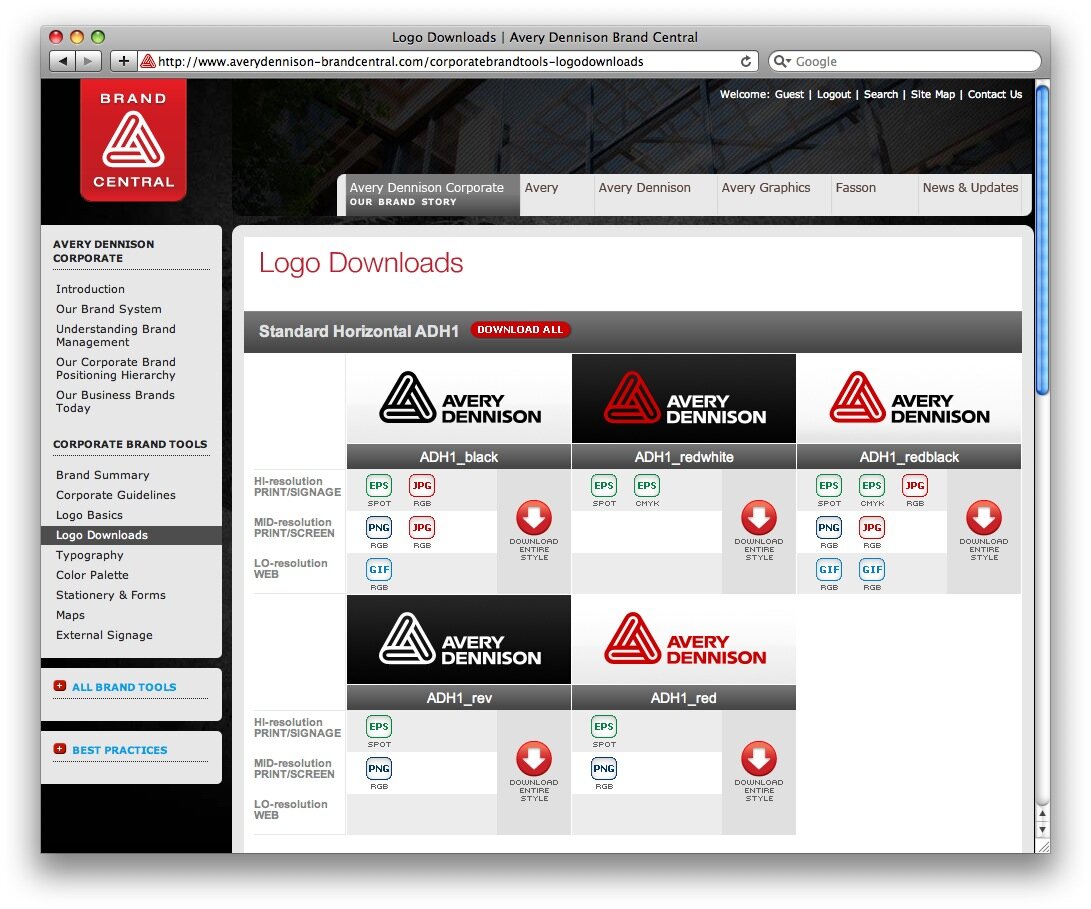Add bookmark with plus button
The image size is (1091, 909).
coord(123,61)
